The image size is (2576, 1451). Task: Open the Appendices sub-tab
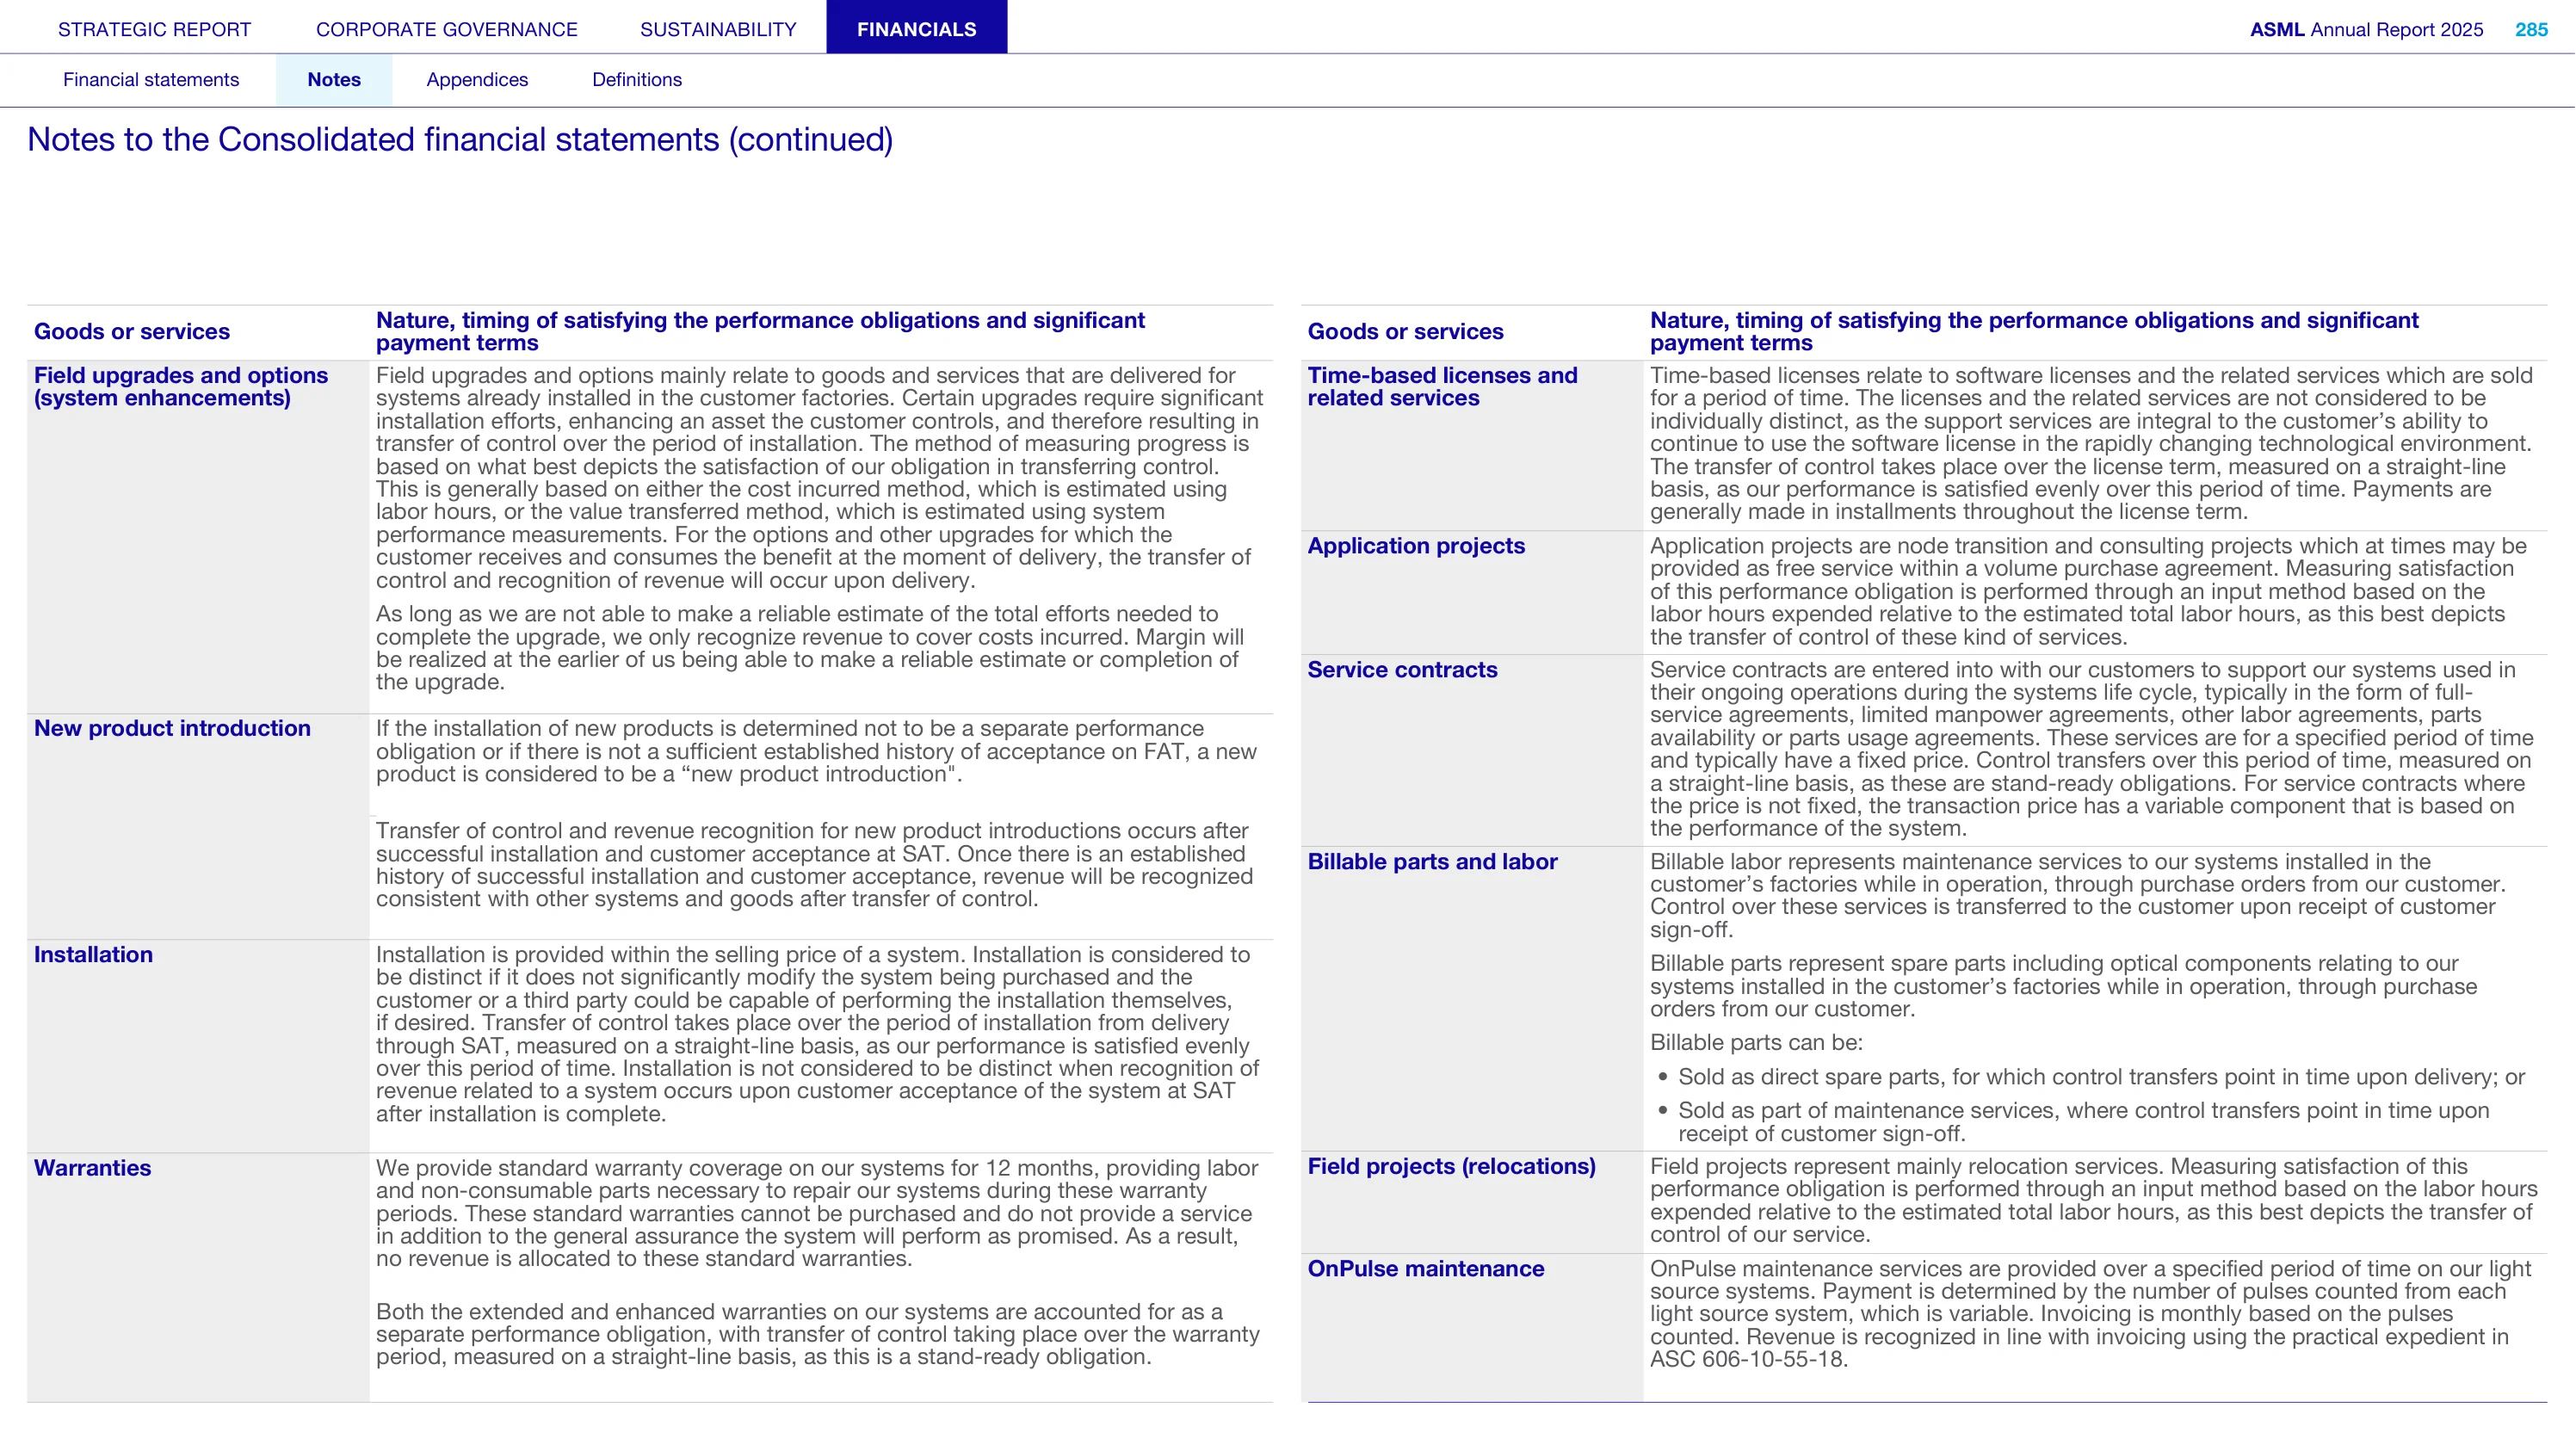(477, 80)
